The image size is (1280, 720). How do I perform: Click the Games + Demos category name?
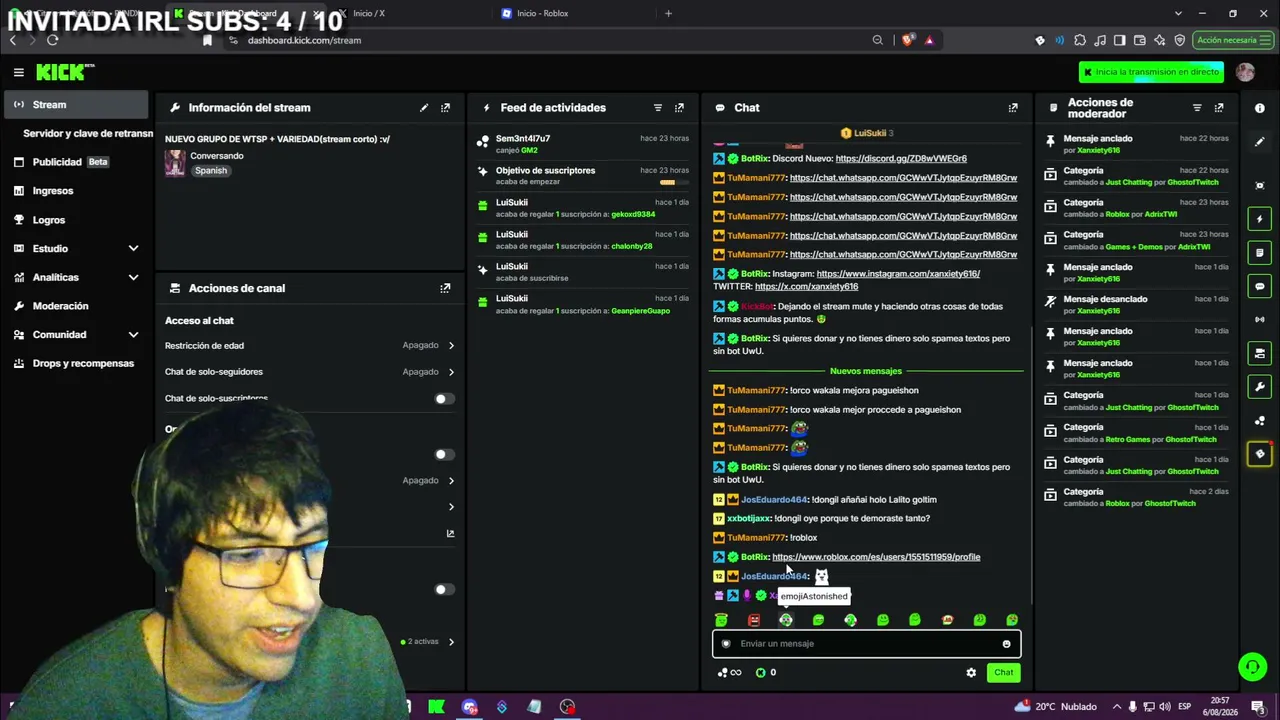[1135, 247]
